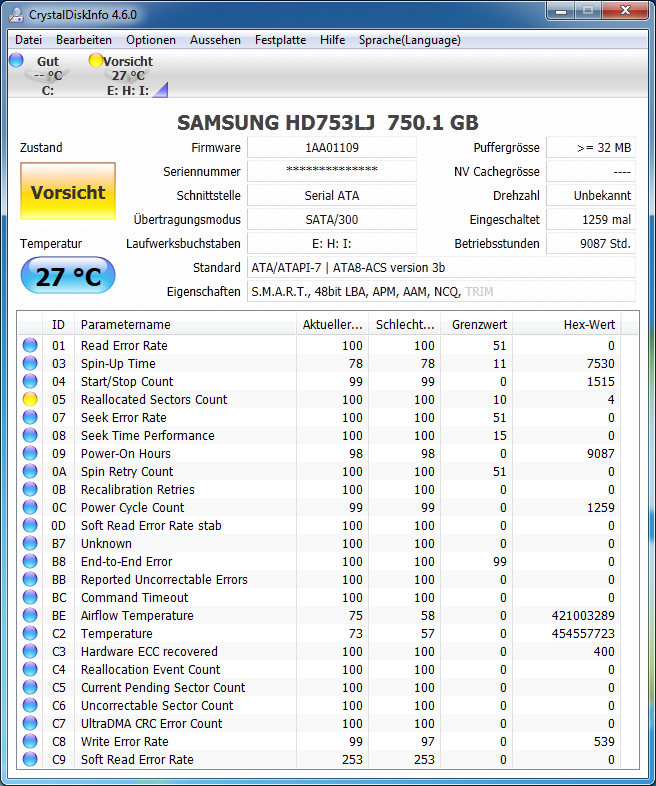Click the Schnittstelle field Serial ATA
This screenshot has height=786, width=656.
332,195
